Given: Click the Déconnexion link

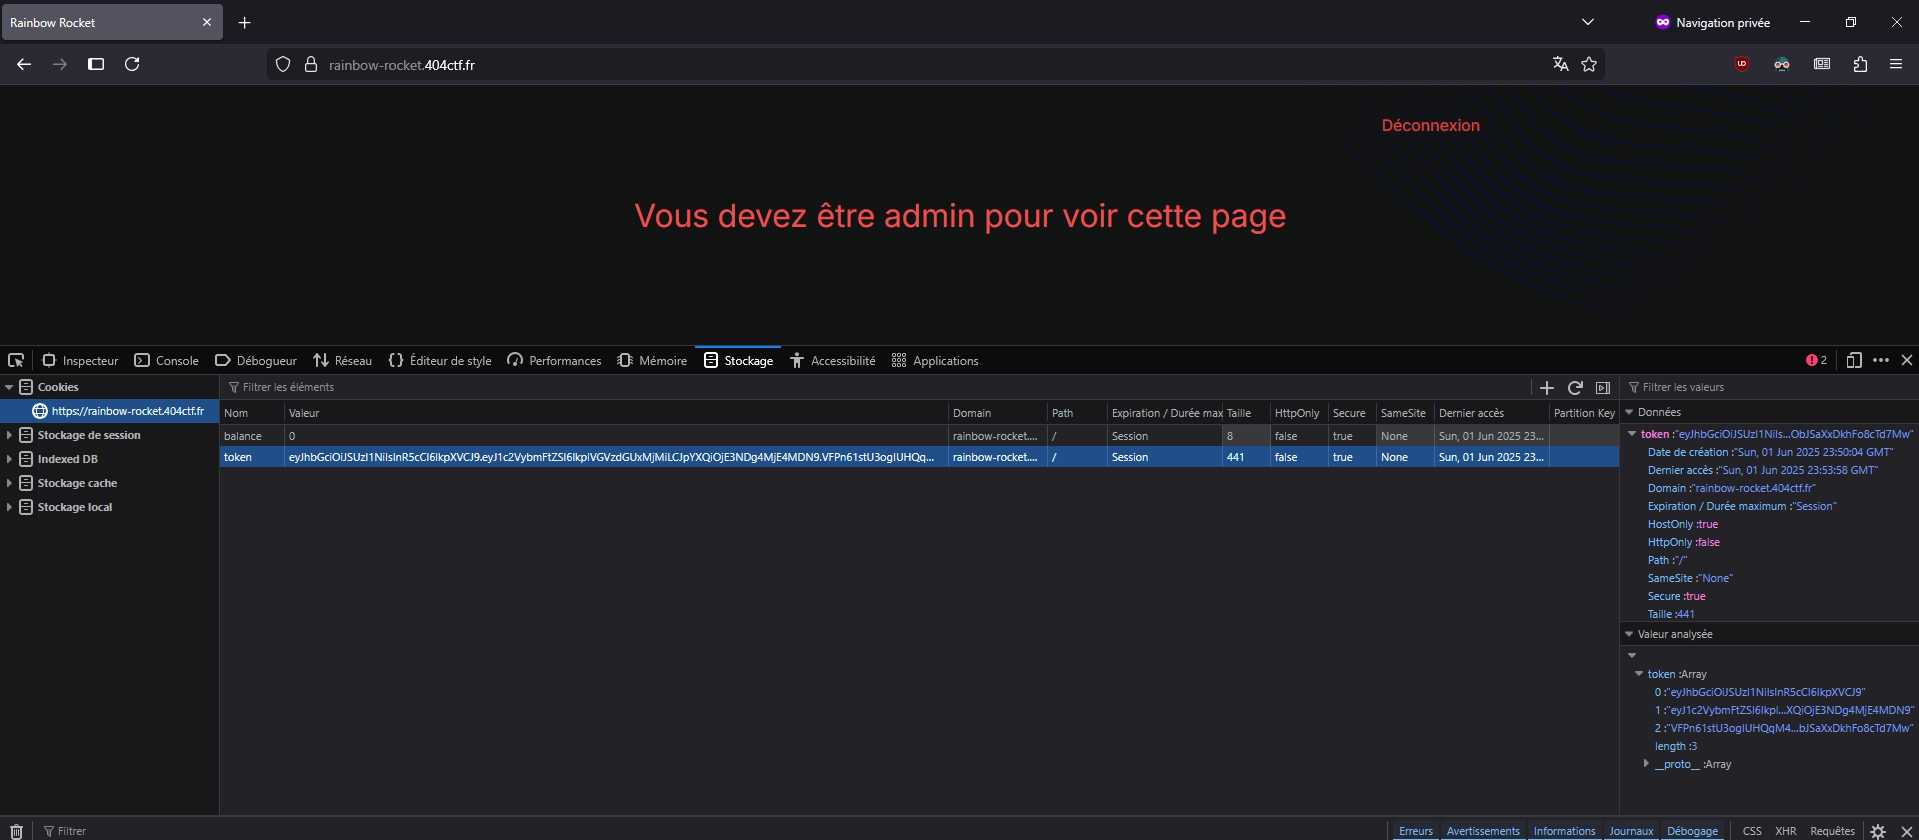Looking at the screenshot, I should pos(1430,125).
